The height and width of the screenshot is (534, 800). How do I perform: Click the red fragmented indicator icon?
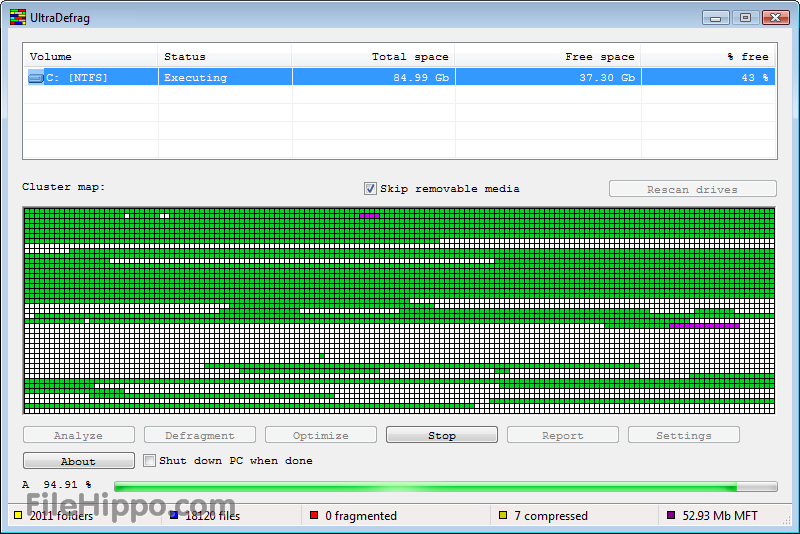click(x=314, y=516)
